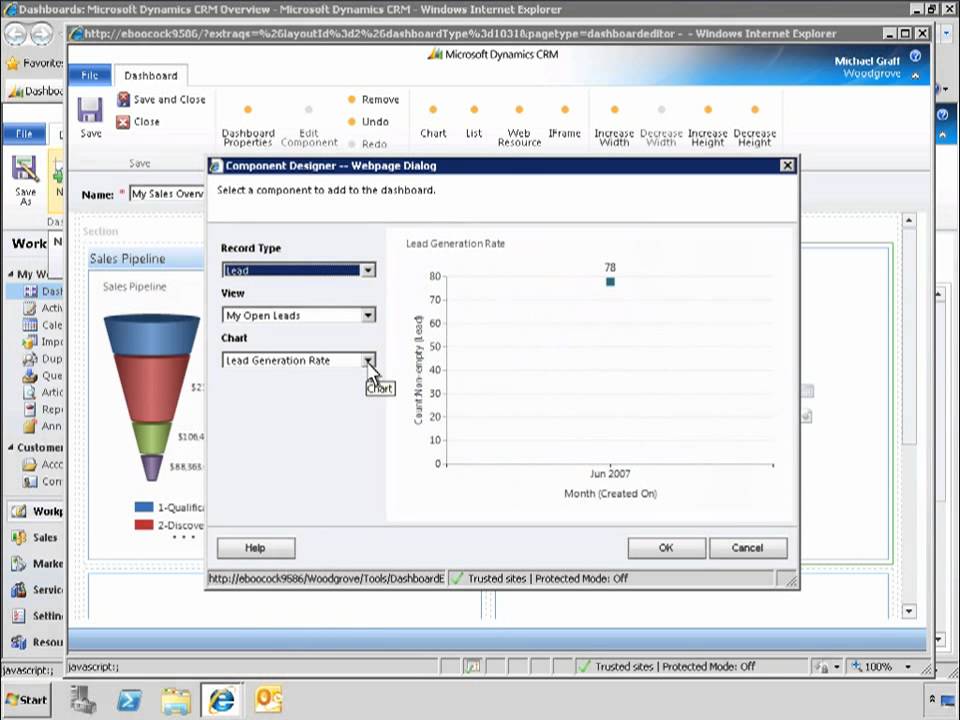The width and height of the screenshot is (960, 720).
Task: Open the File tab in dashboard editor
Action: pyautogui.click(x=89, y=75)
